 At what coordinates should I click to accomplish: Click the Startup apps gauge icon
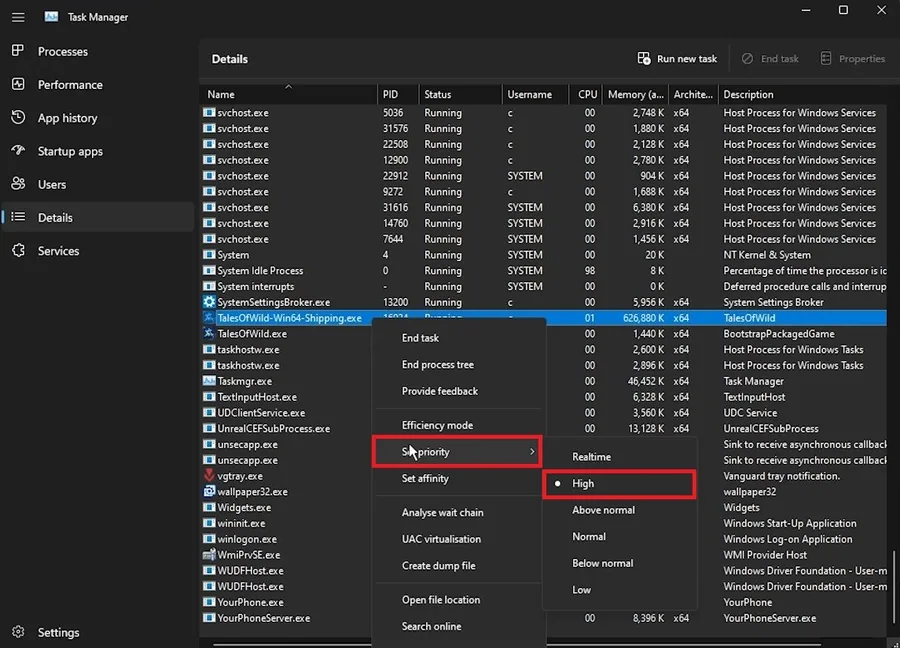pos(18,150)
